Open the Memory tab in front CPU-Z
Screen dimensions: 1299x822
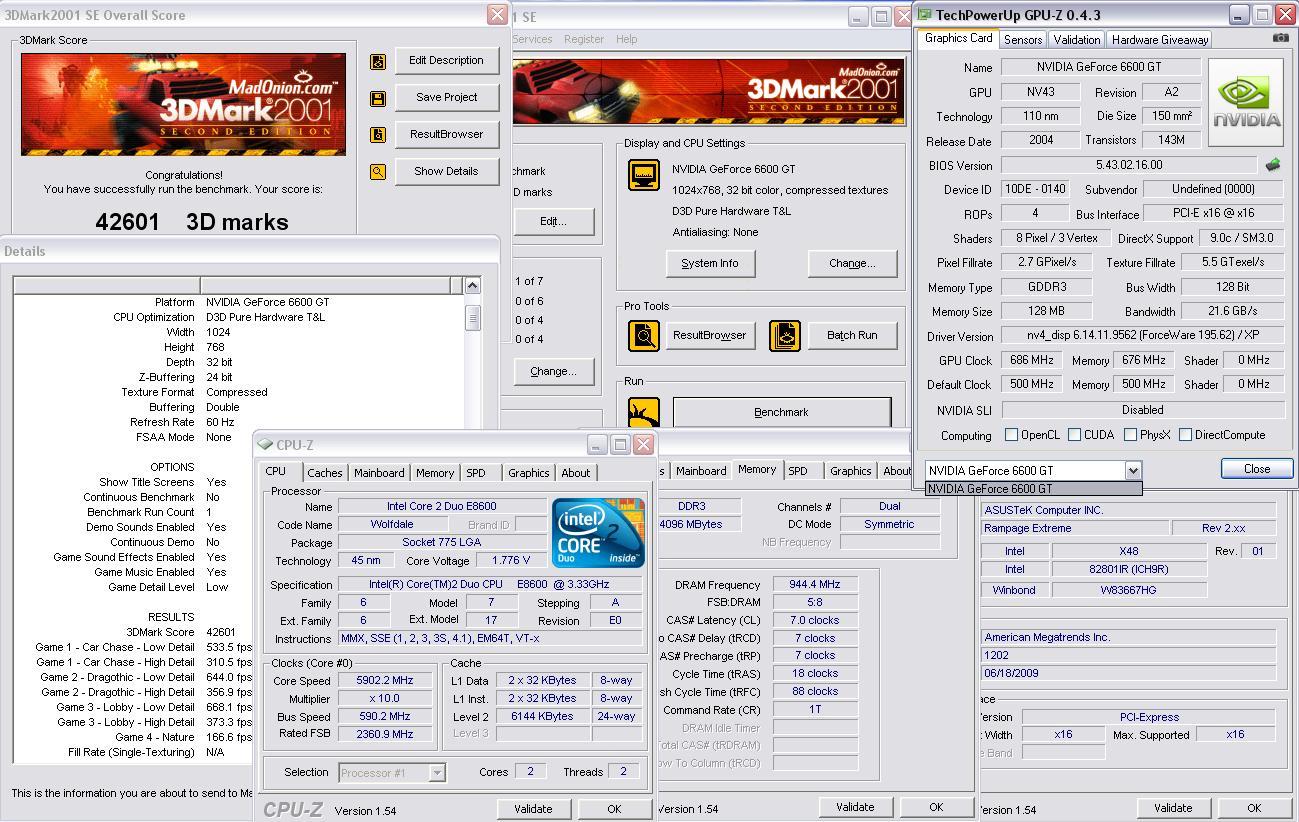pos(435,473)
